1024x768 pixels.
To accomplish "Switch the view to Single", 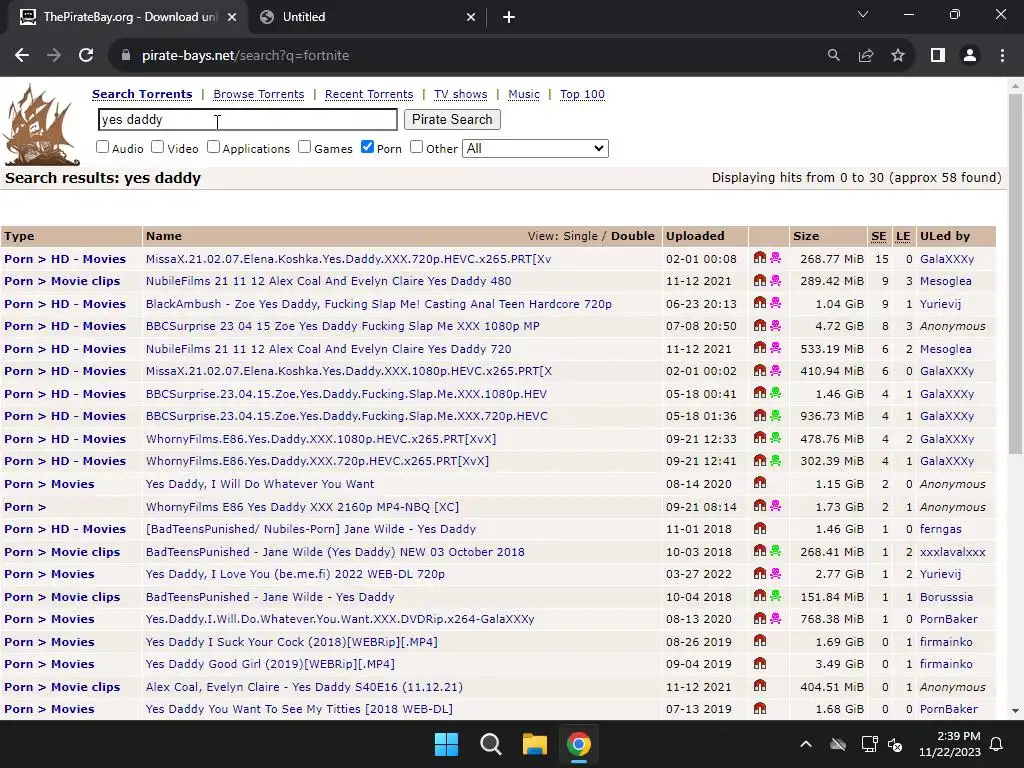I will 580,236.
